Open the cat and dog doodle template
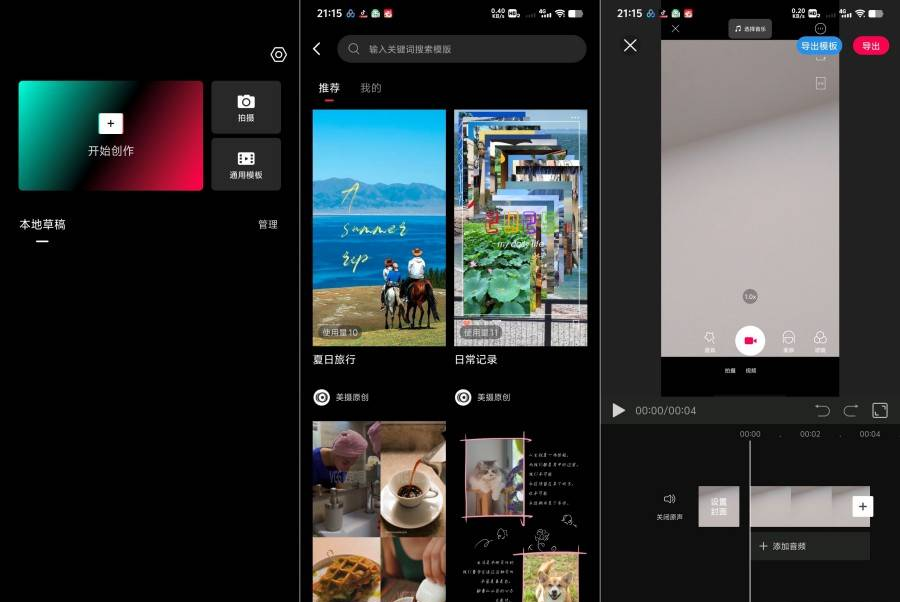This screenshot has height=602, width=900. (x=521, y=511)
